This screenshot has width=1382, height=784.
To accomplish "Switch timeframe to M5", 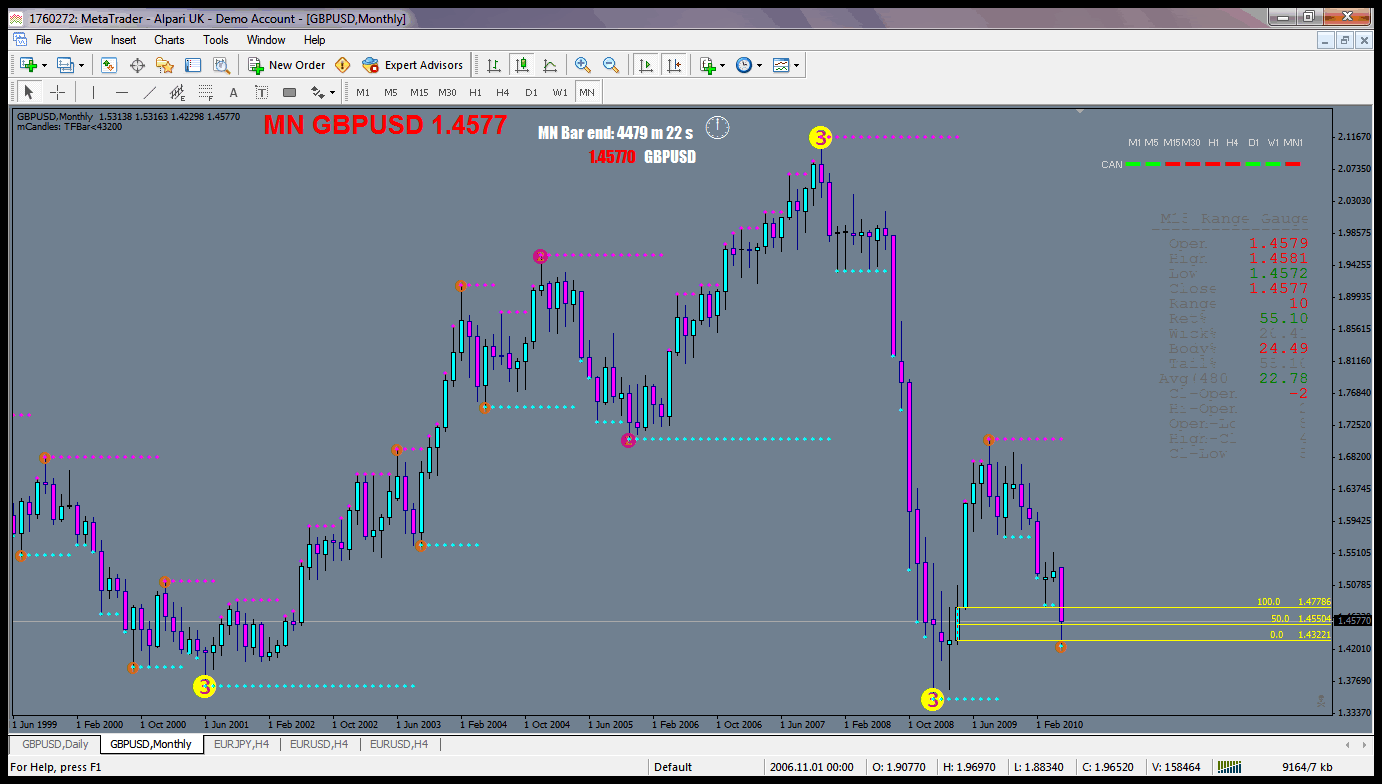I will [x=390, y=92].
